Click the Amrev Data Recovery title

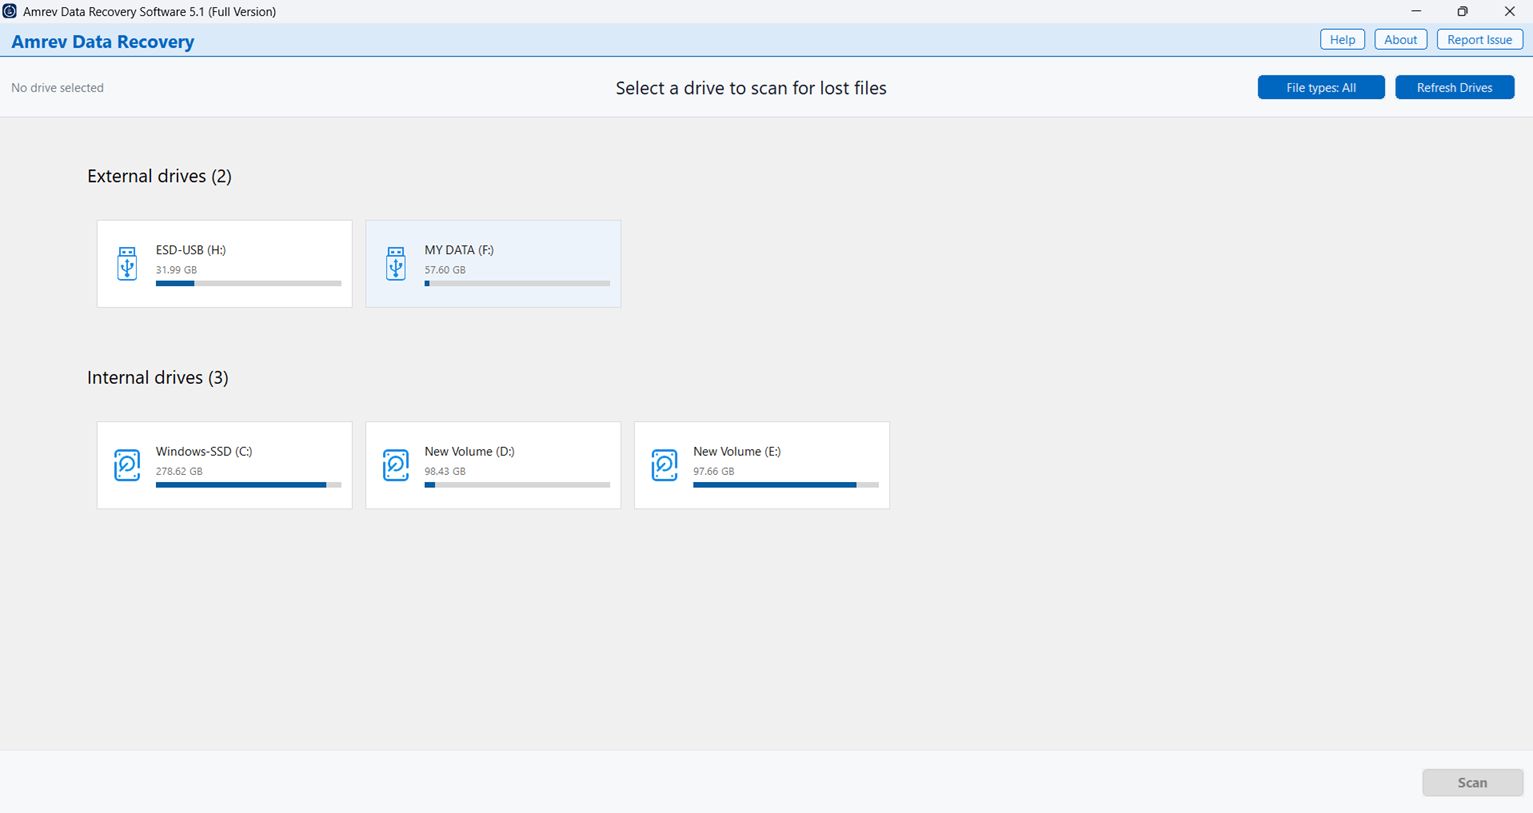point(103,42)
